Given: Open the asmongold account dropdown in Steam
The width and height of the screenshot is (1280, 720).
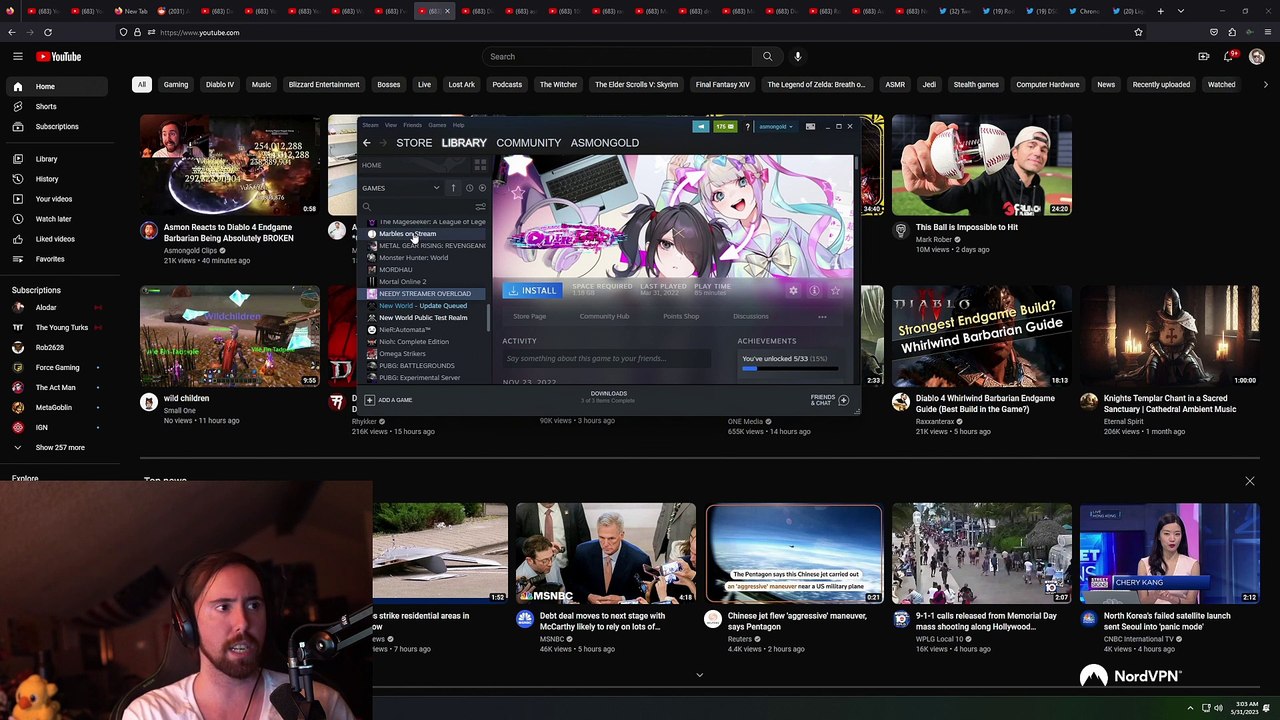Looking at the screenshot, I should [x=776, y=127].
